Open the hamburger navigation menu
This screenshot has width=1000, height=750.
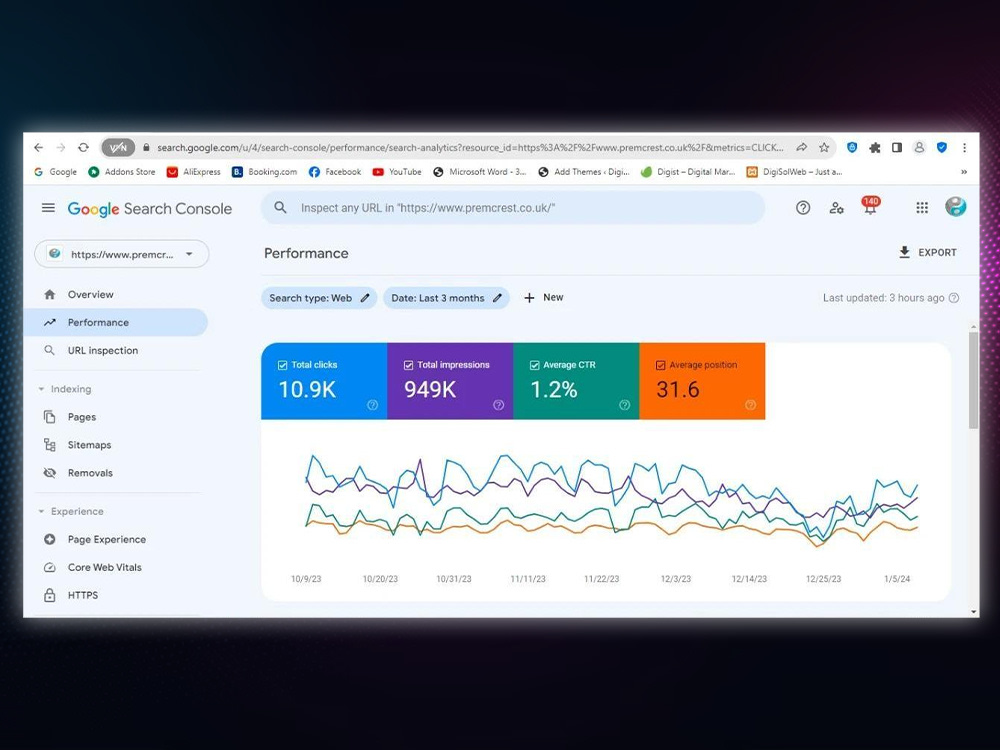(x=48, y=208)
